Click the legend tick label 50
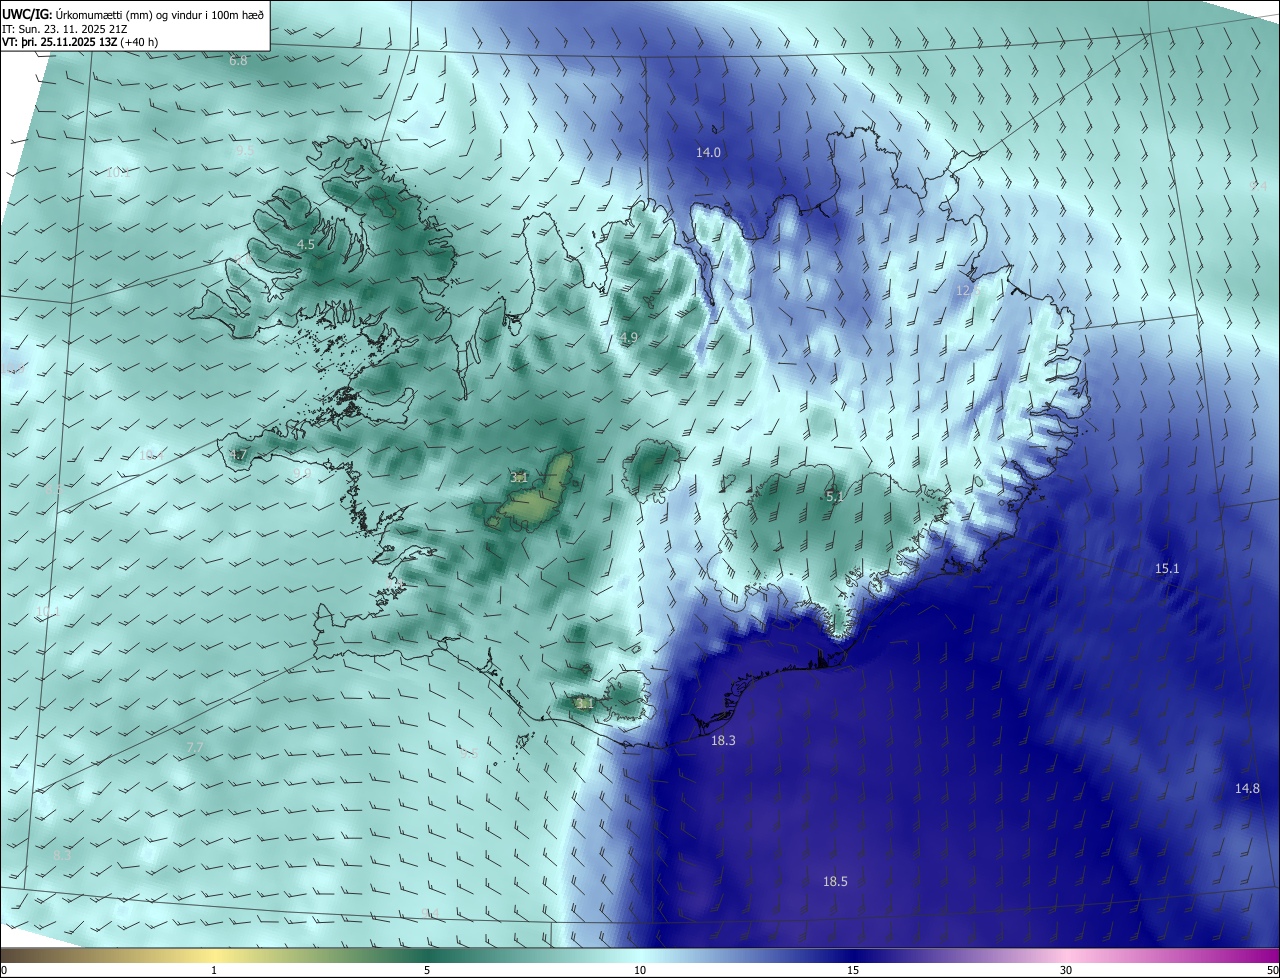 (1272, 970)
